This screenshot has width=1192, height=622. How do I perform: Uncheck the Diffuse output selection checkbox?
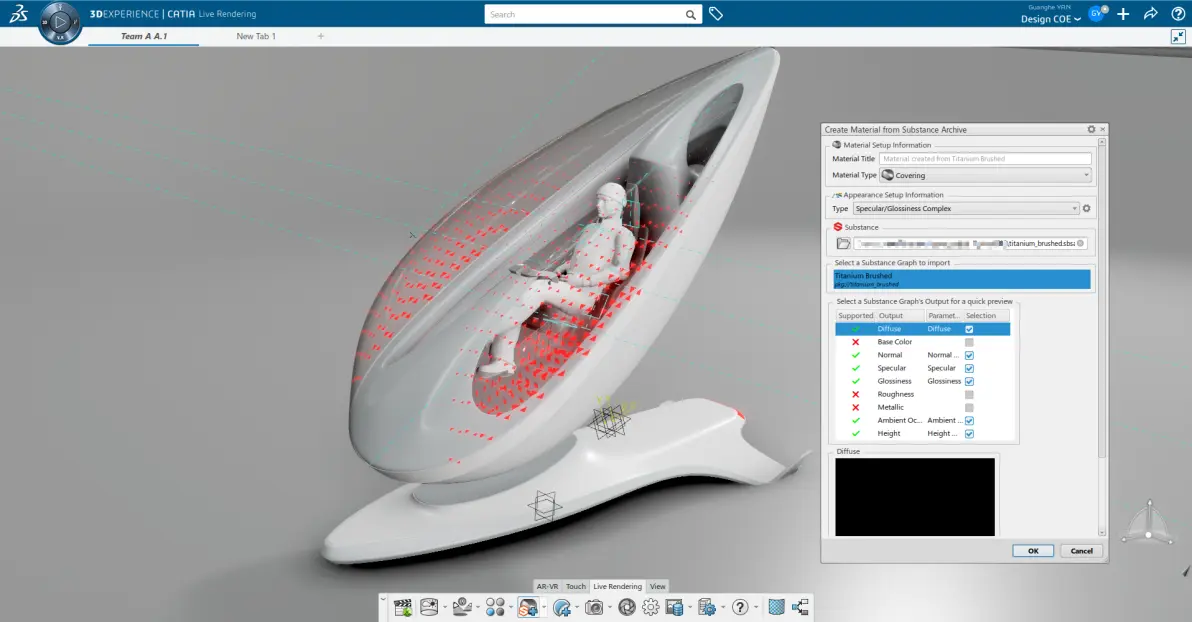pos(969,329)
